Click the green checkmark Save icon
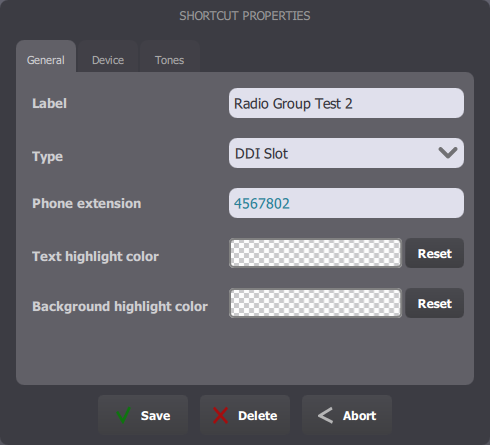490x445 pixels. 123,415
